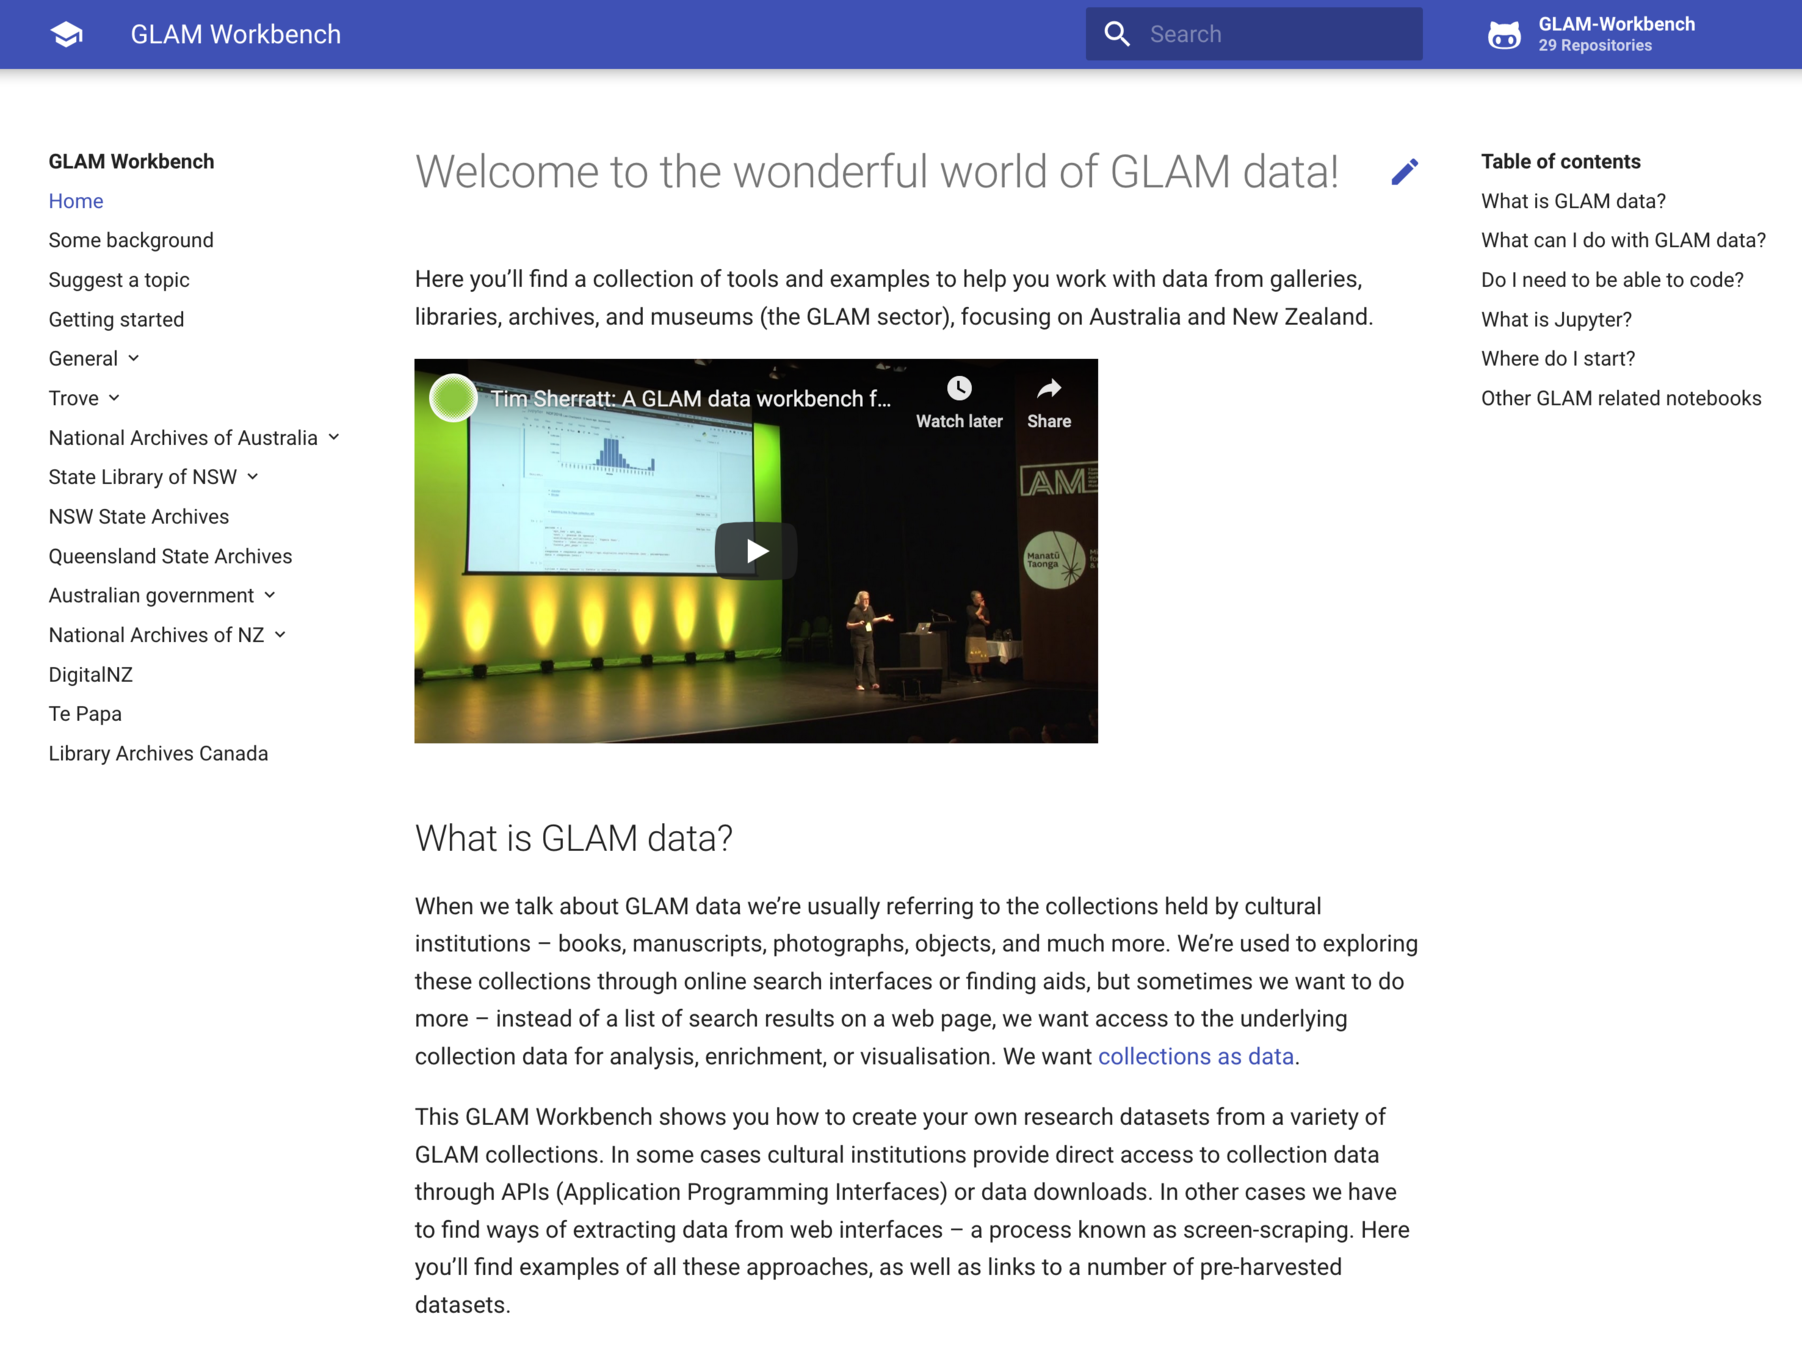This screenshot has height=1350, width=1802.
Task: Expand National Archives of Australia chevron
Action: pos(334,437)
